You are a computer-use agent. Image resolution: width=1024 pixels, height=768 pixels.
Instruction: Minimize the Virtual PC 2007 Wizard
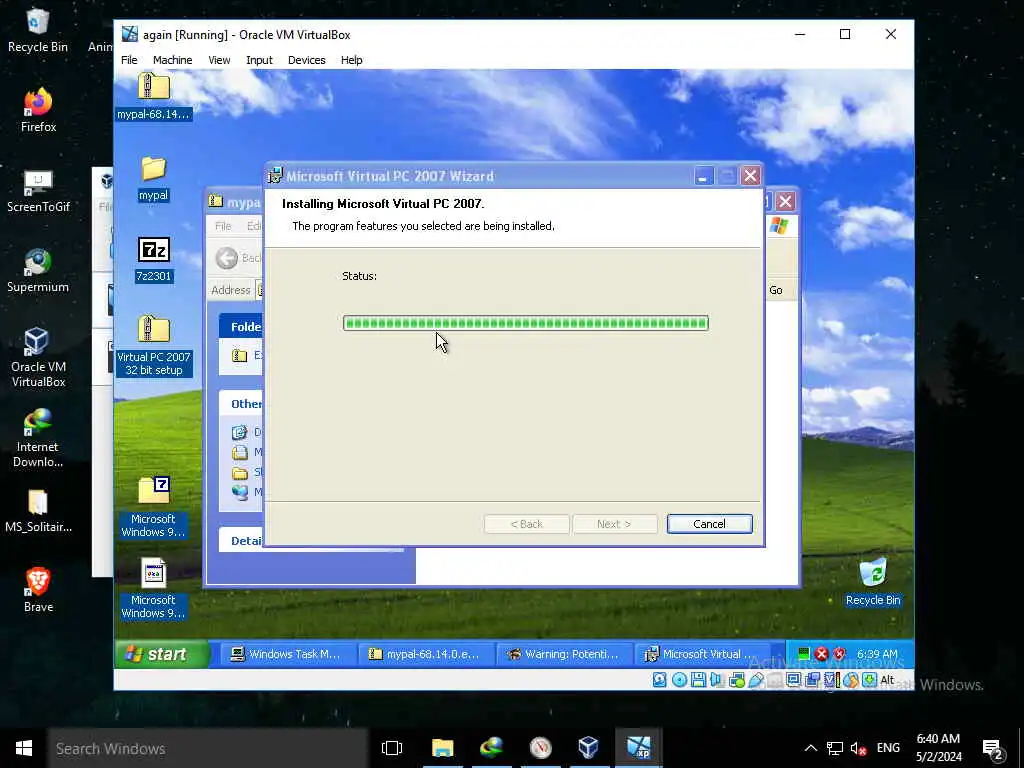703,176
